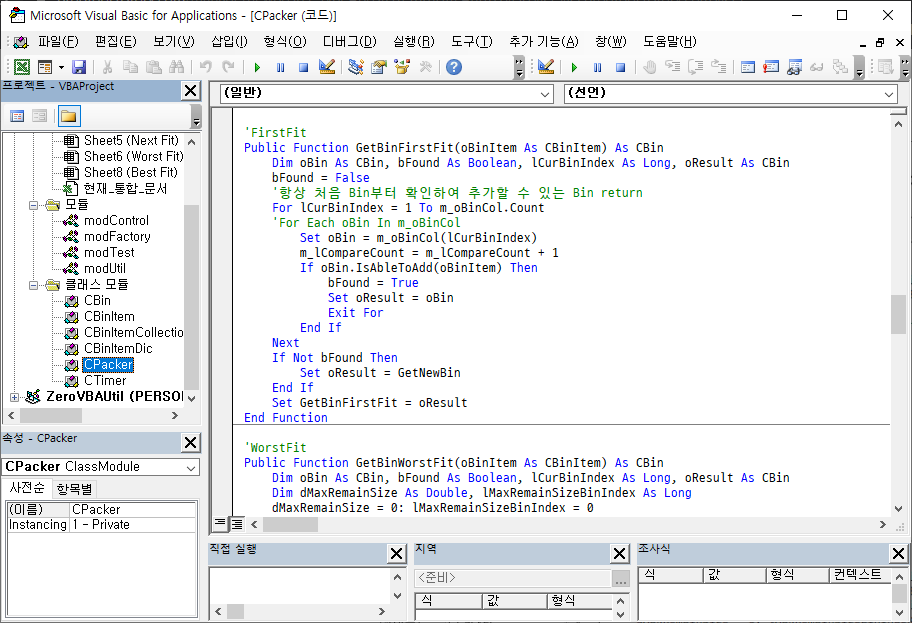The image size is (912, 623).
Task: Collapse the 클래스 모듈 folder in project tree
Action: click(34, 285)
